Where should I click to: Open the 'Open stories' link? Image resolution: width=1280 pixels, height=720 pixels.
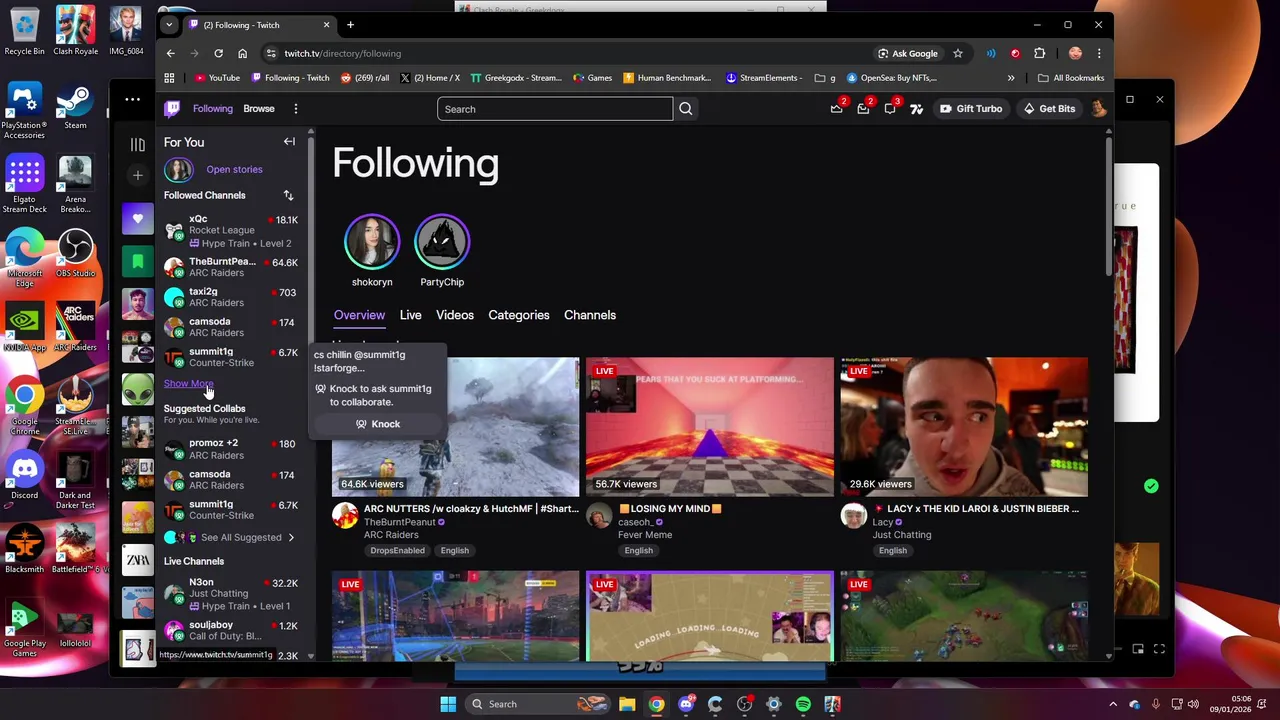click(x=234, y=169)
